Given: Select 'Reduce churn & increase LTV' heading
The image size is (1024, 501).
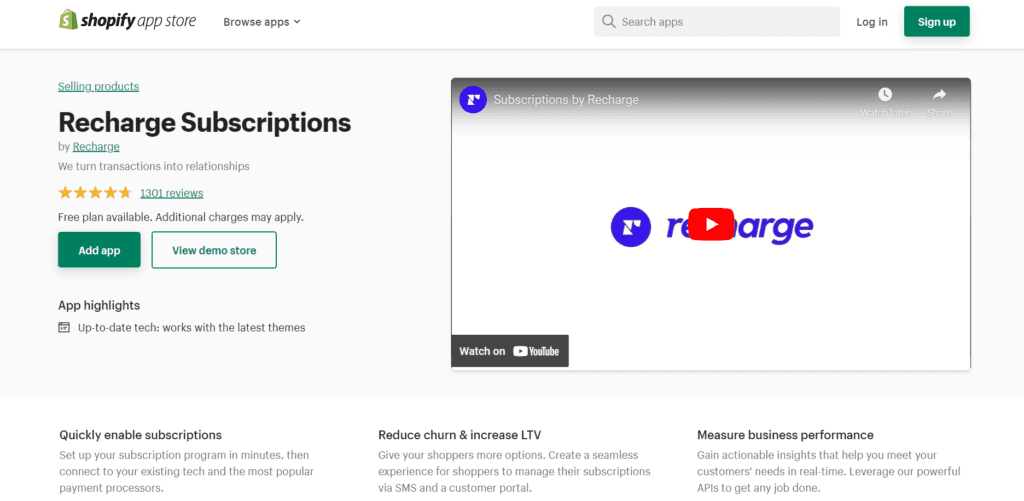Looking at the screenshot, I should coord(460,434).
